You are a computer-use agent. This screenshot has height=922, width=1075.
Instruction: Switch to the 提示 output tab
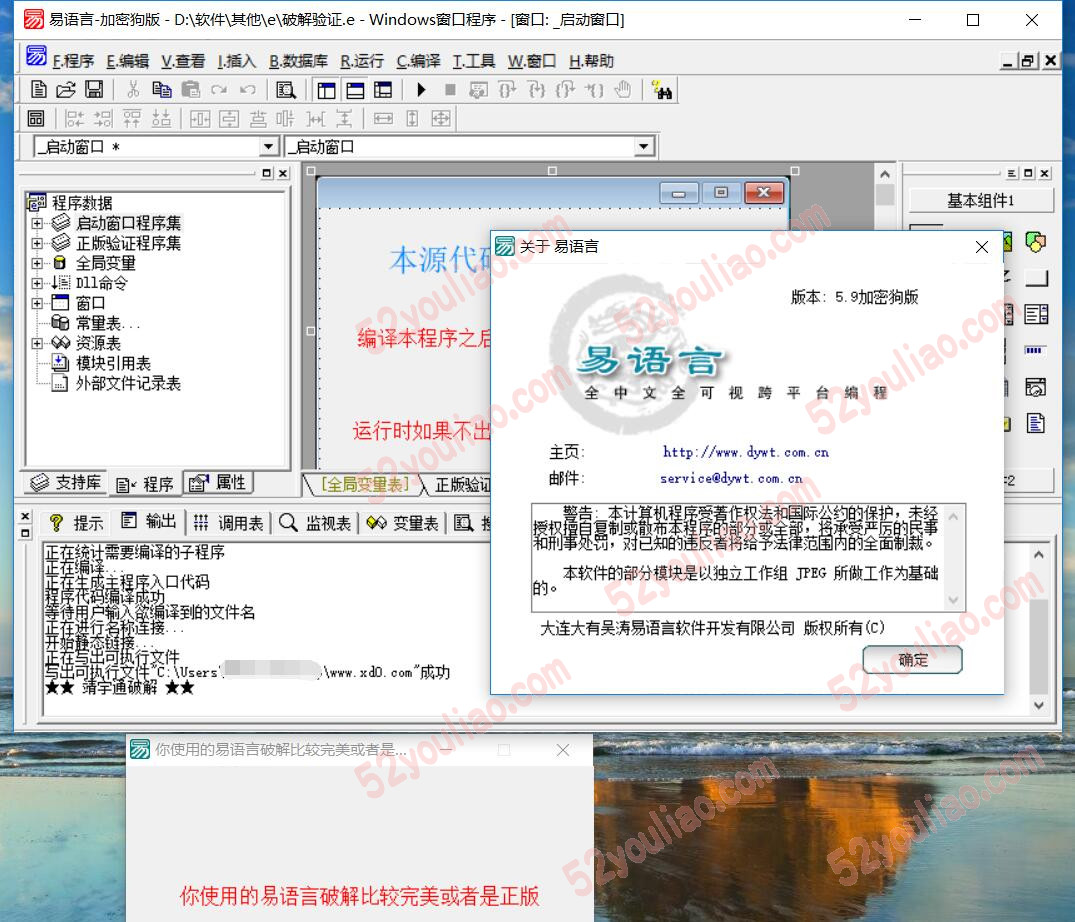(75, 523)
